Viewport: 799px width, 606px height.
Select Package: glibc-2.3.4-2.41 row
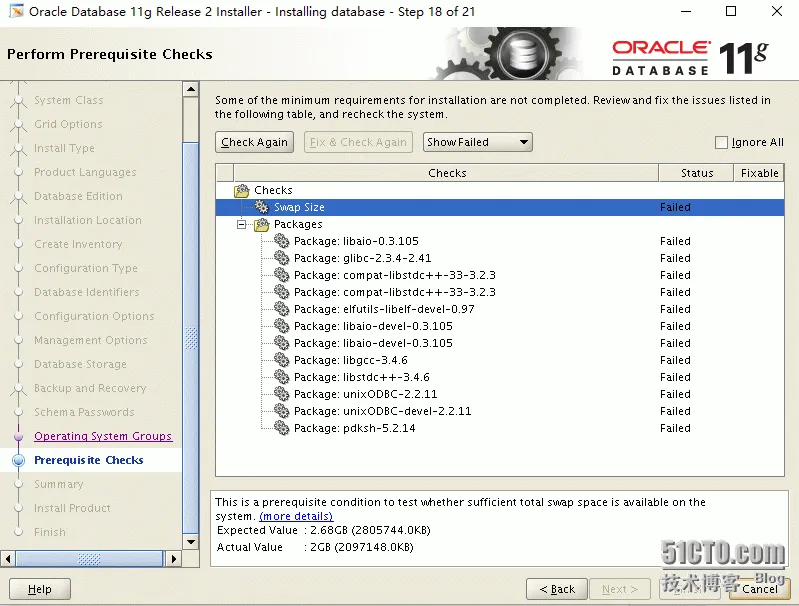coord(499,258)
